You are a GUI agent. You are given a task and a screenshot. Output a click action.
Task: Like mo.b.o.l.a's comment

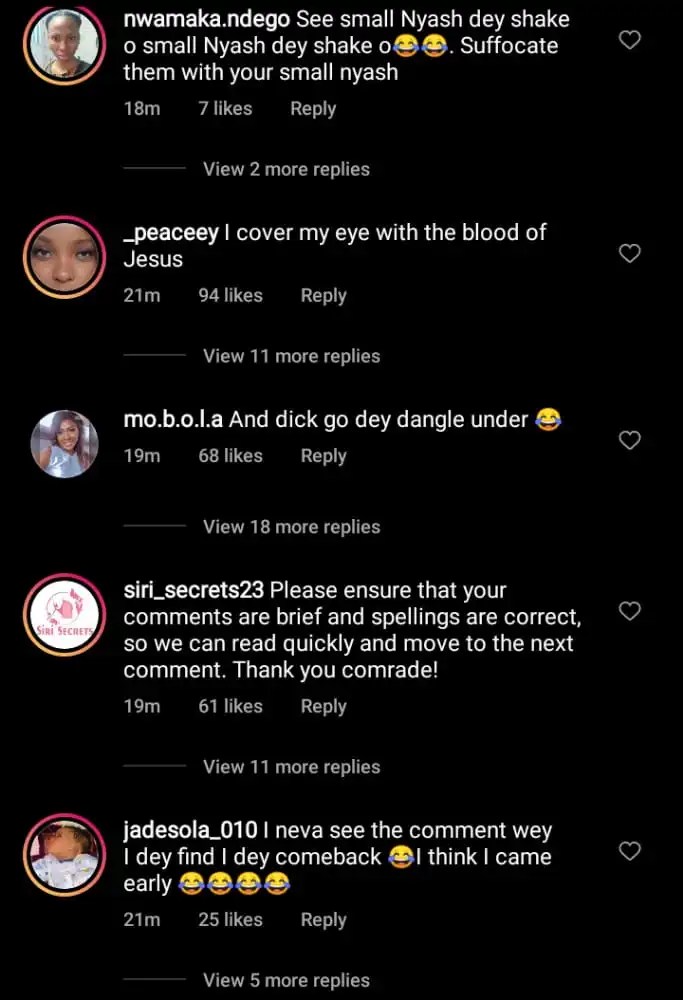[630, 440]
